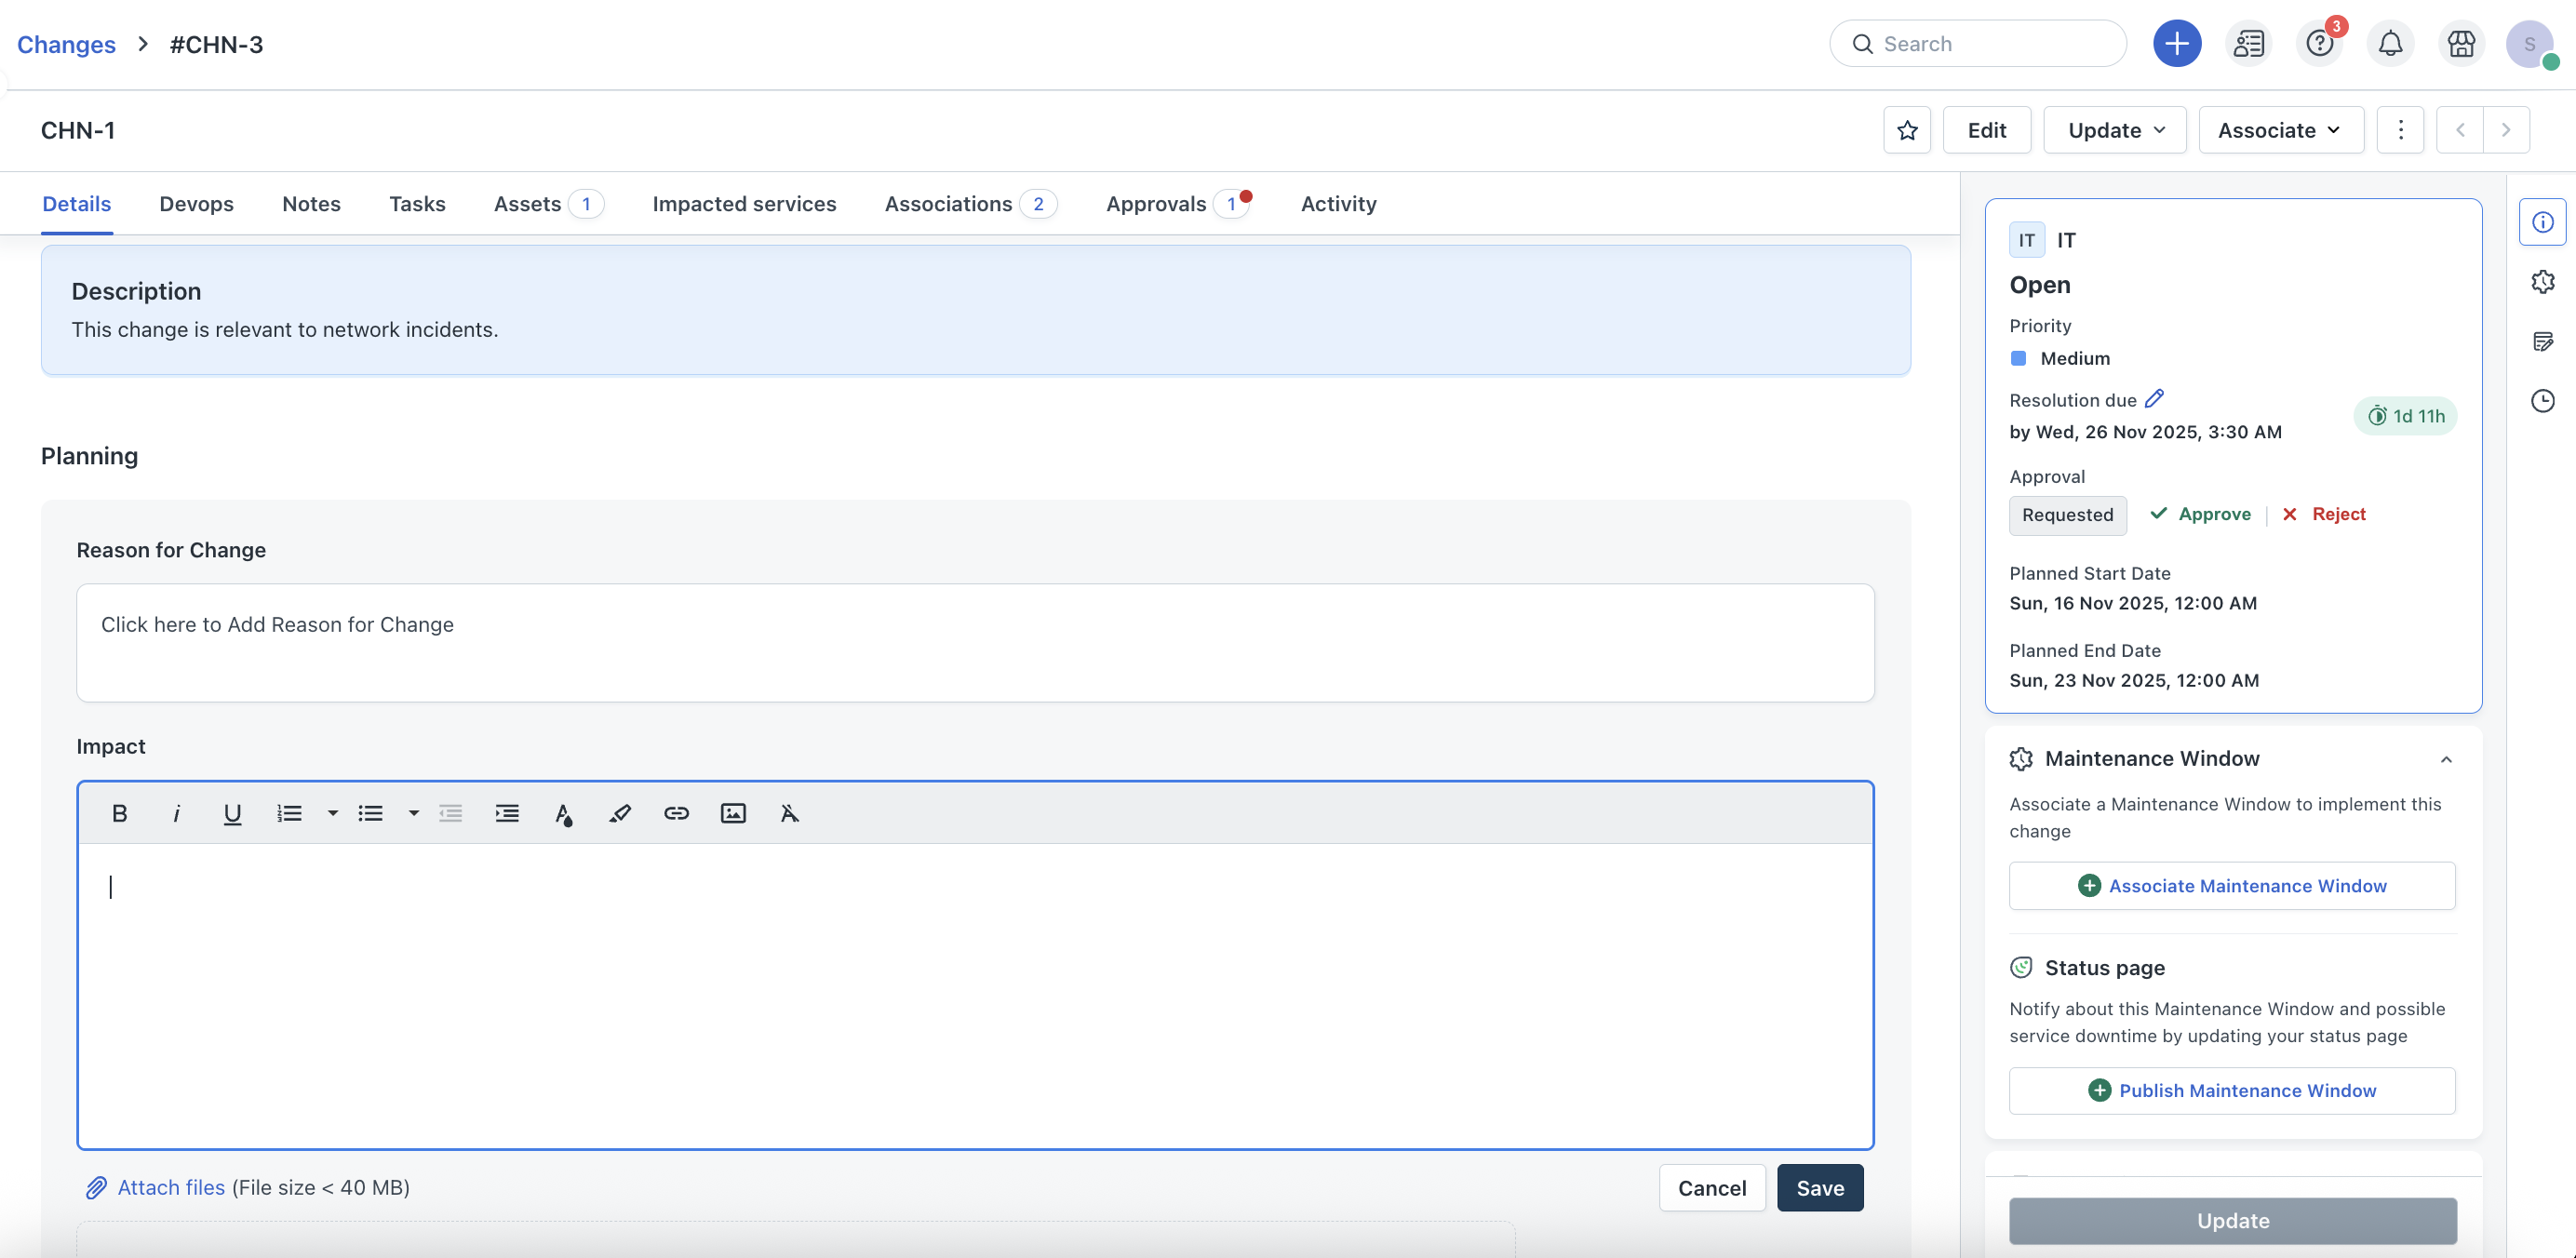The height and width of the screenshot is (1258, 2576).
Task: Open the Impacted services tab
Action: tap(744, 204)
